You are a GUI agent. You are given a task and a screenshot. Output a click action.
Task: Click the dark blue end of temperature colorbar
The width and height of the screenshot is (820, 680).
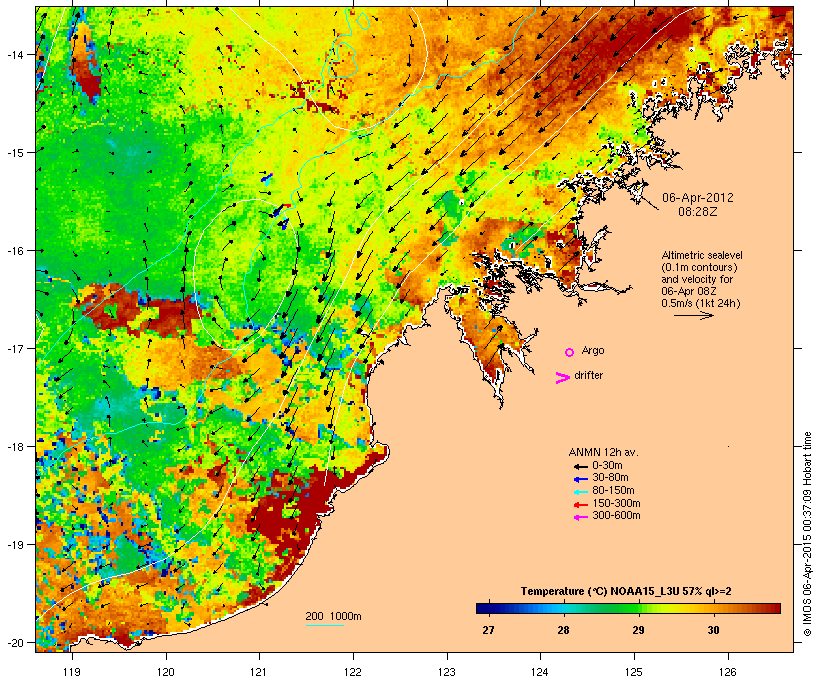coord(484,608)
